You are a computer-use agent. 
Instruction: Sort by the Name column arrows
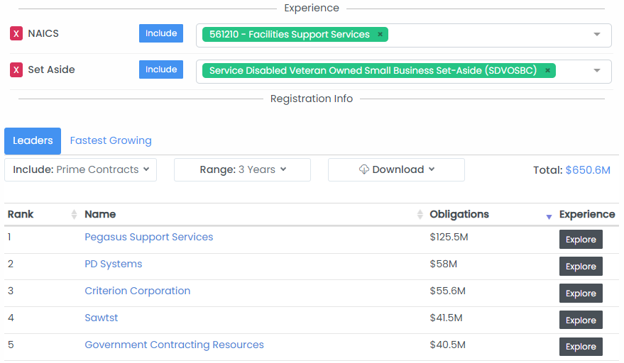420,215
